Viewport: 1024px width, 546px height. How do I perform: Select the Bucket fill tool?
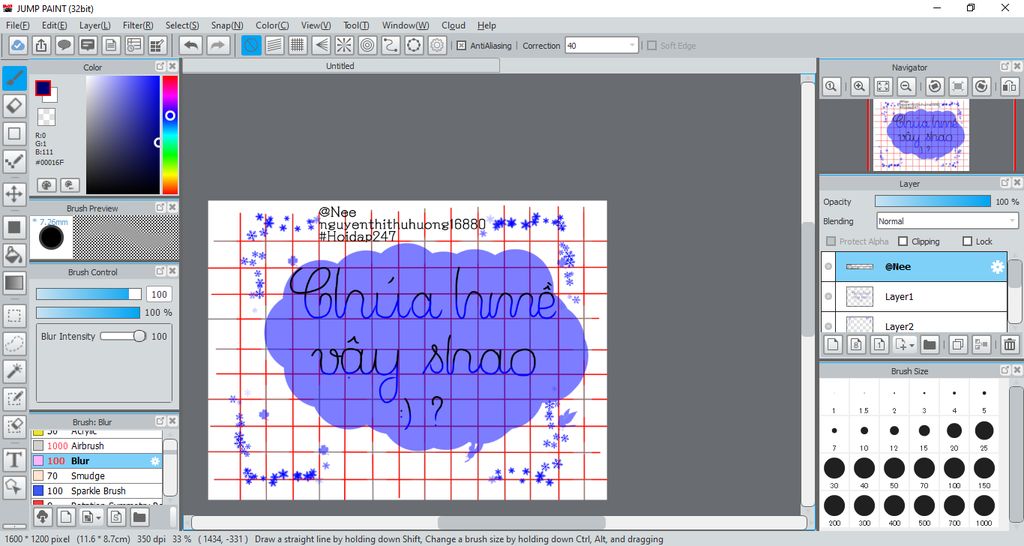[x=14, y=255]
